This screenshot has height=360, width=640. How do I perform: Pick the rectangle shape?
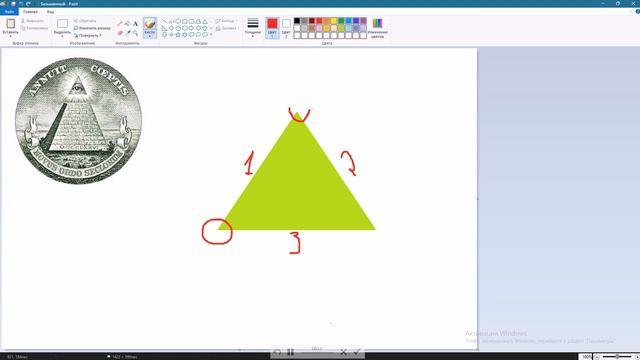185,21
